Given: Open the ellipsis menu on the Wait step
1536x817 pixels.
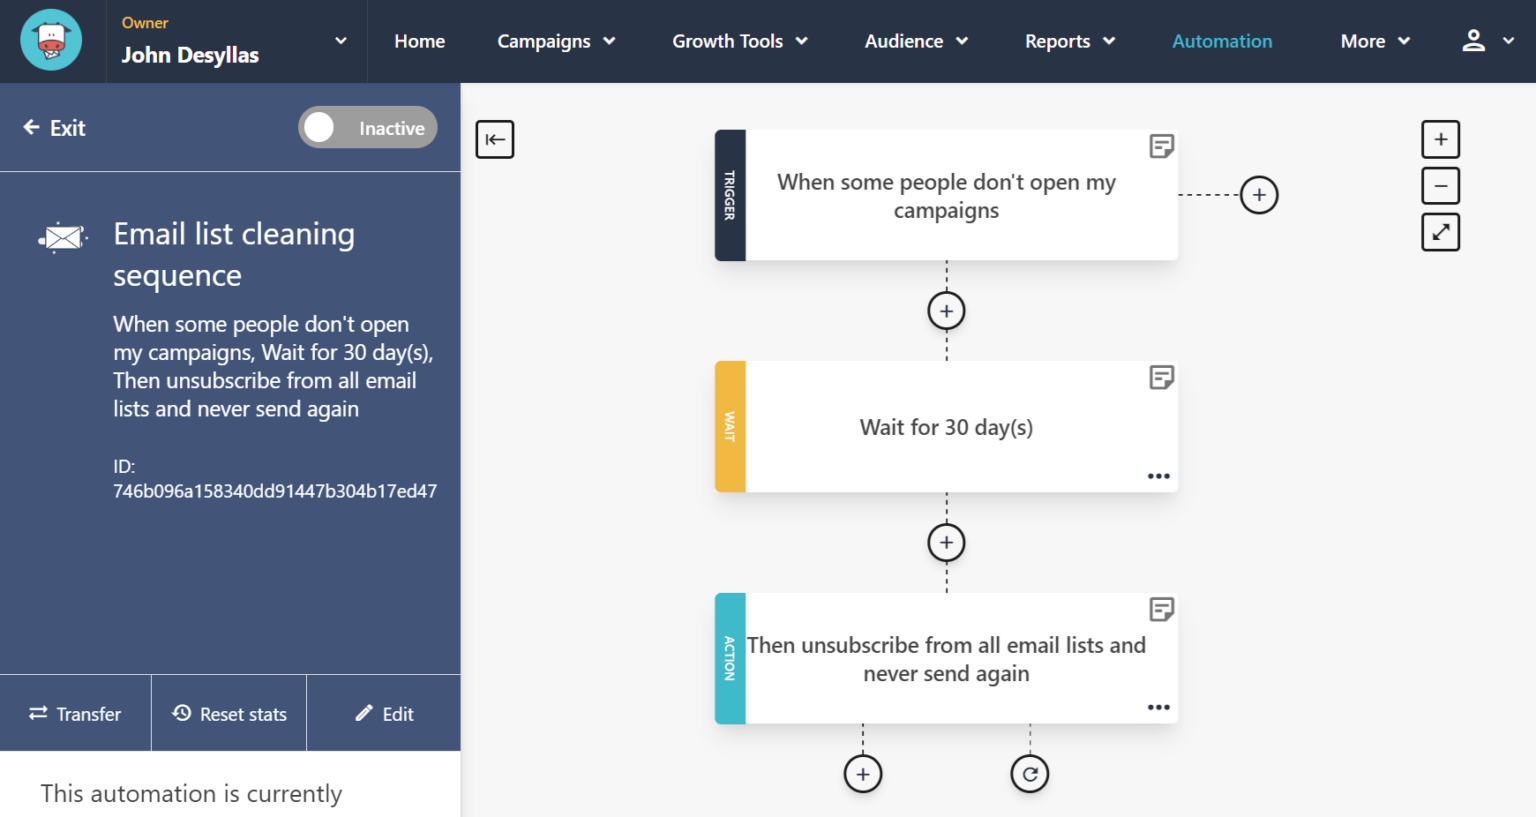Looking at the screenshot, I should [1158, 476].
